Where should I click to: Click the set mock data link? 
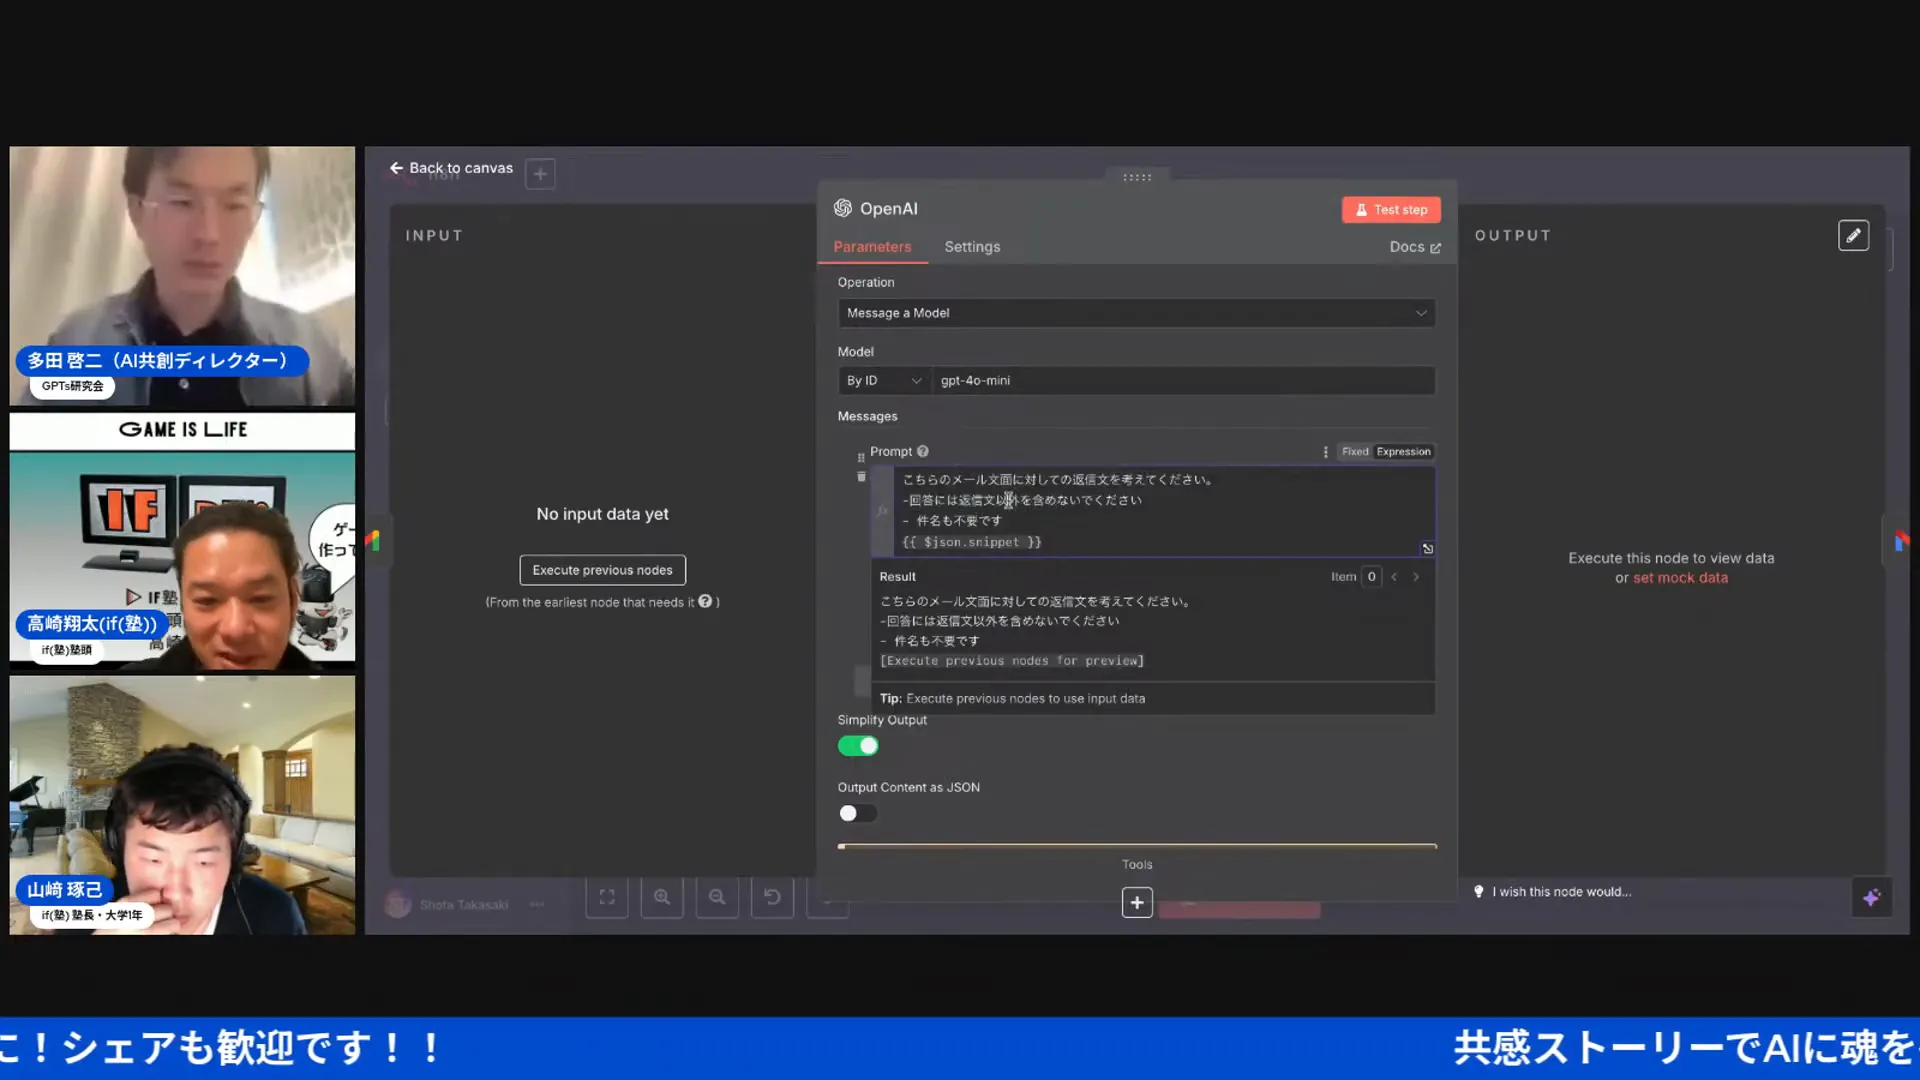point(1680,578)
